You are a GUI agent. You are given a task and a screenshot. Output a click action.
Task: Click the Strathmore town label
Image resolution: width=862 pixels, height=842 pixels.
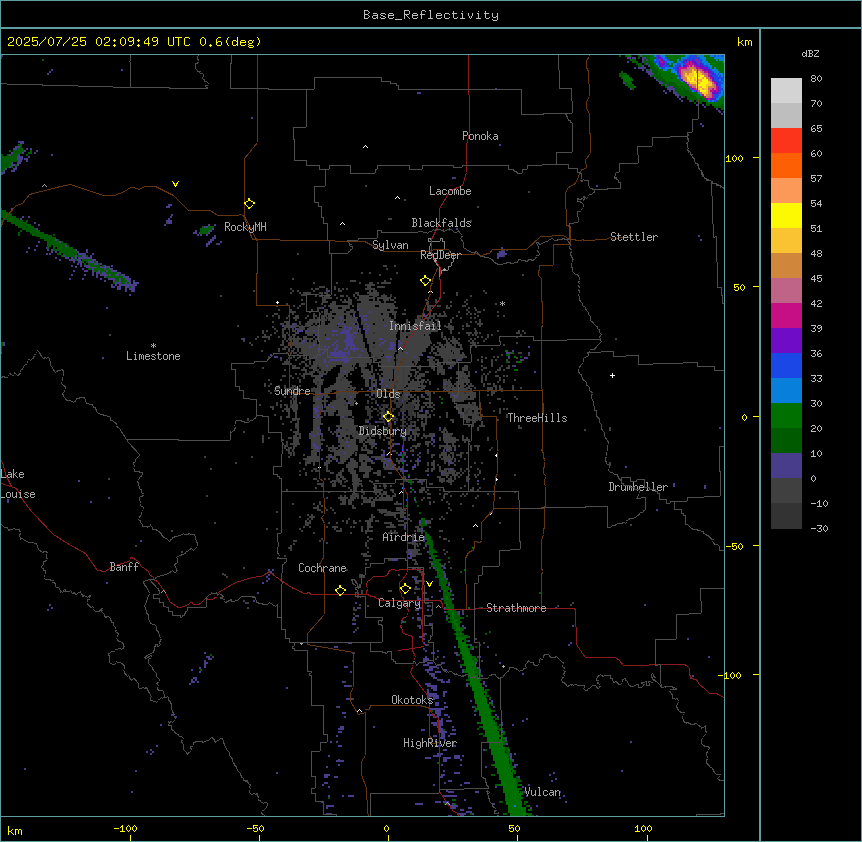[516, 608]
